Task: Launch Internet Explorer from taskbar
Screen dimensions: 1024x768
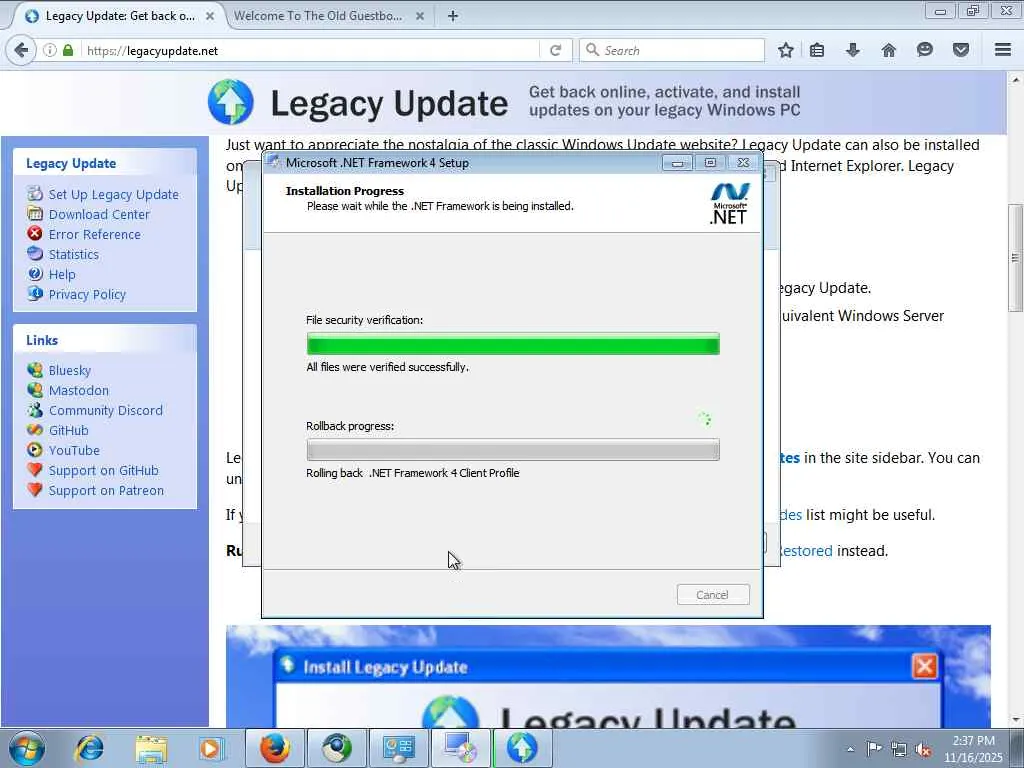Action: point(89,748)
